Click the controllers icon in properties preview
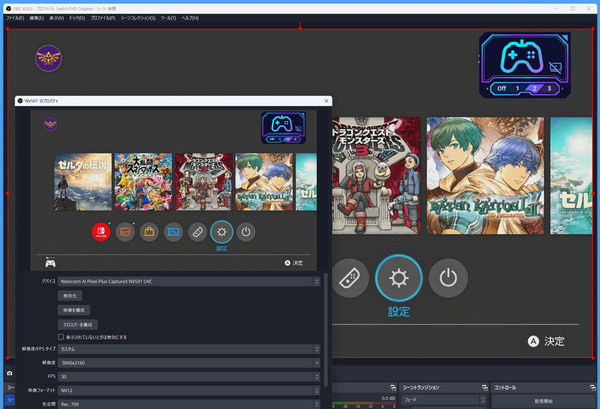The height and width of the screenshot is (409, 600). pyautogui.click(x=197, y=232)
